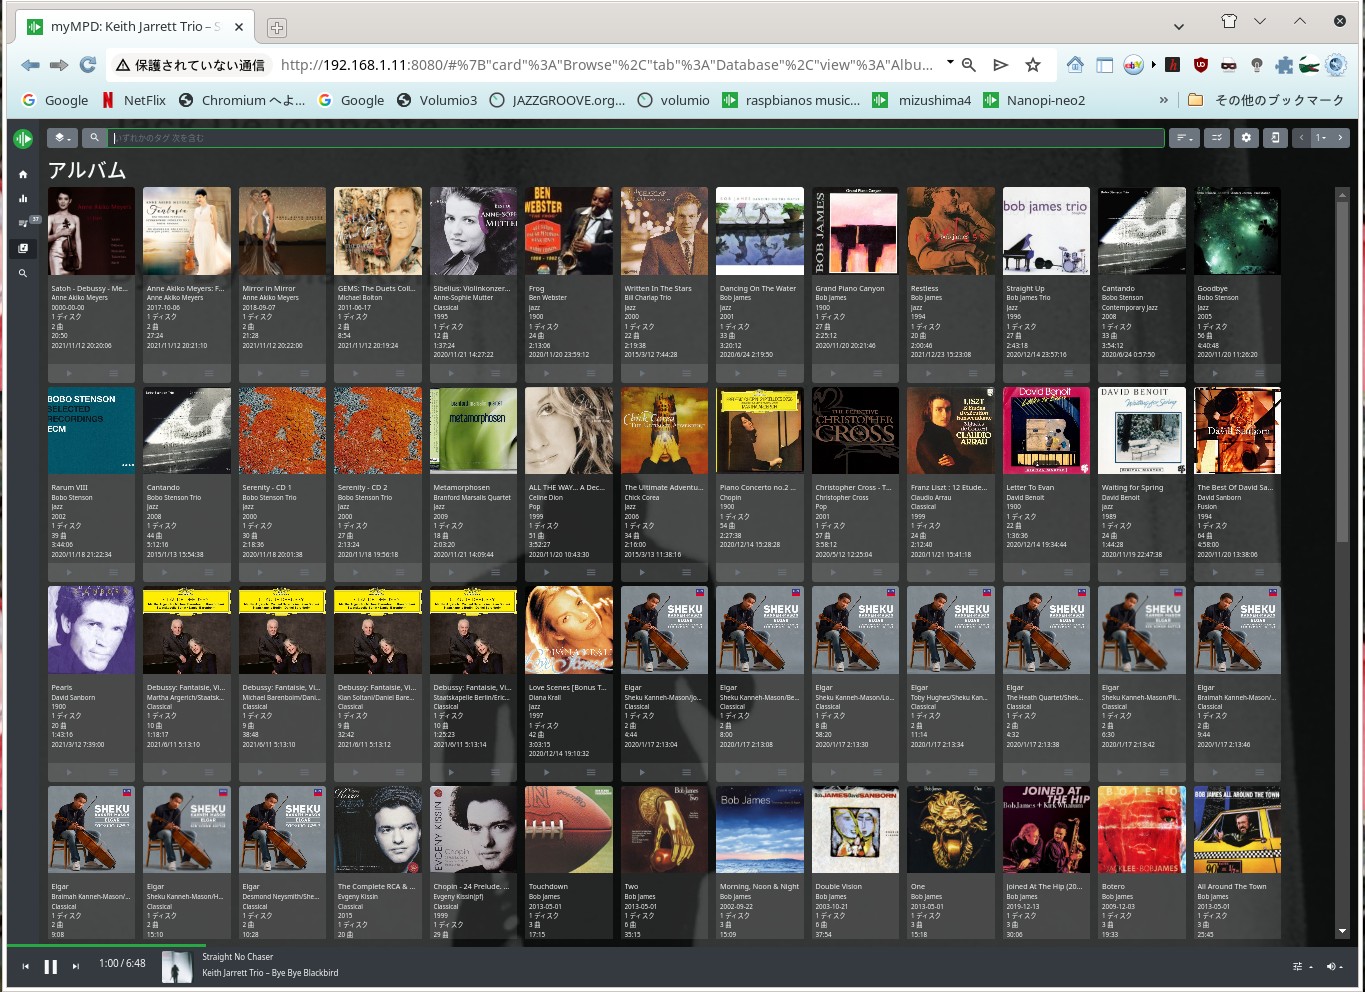Open the now playing title Straight No Chaser
The height and width of the screenshot is (992, 1365).
click(238, 957)
